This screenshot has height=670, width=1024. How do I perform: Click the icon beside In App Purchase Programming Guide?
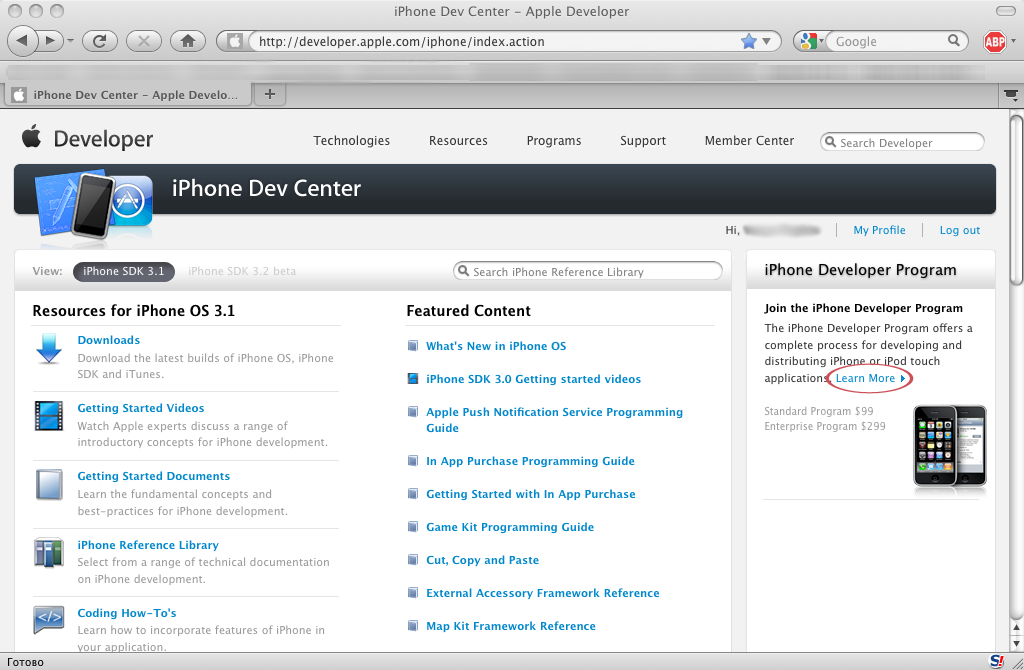coord(413,460)
